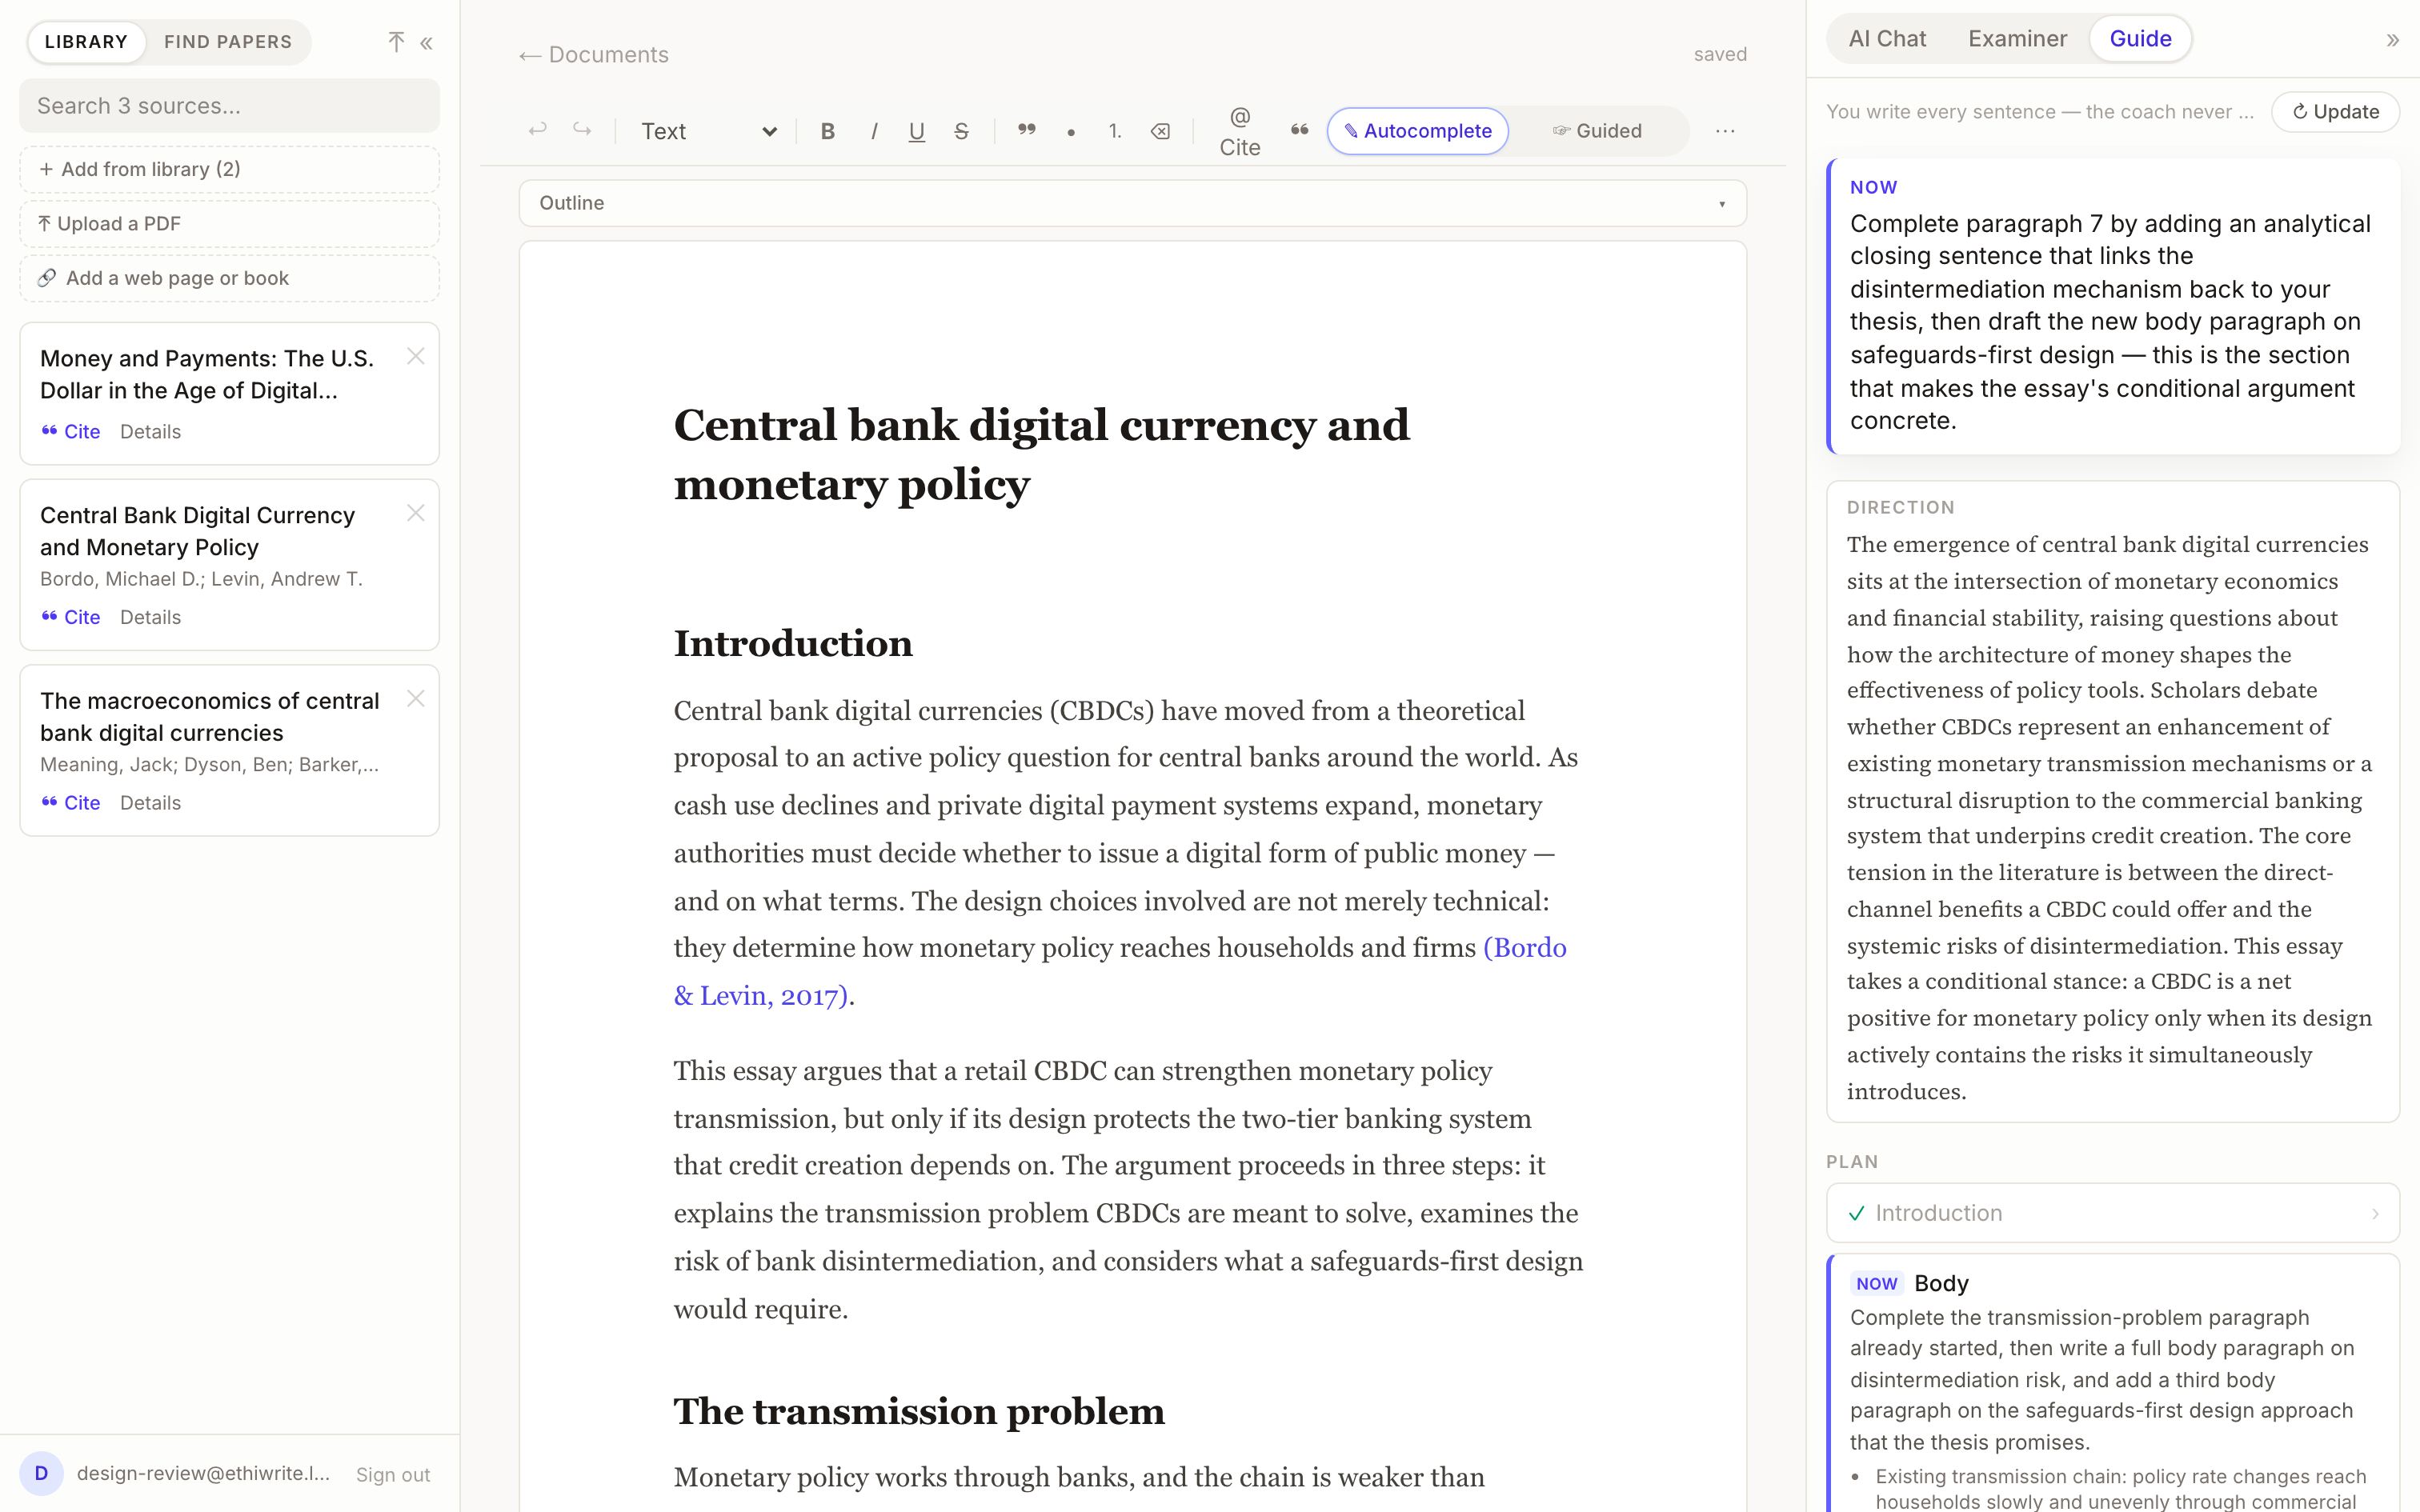This screenshot has height=1512, width=2420.
Task: Click the Search 3 sources field
Action: tap(229, 106)
